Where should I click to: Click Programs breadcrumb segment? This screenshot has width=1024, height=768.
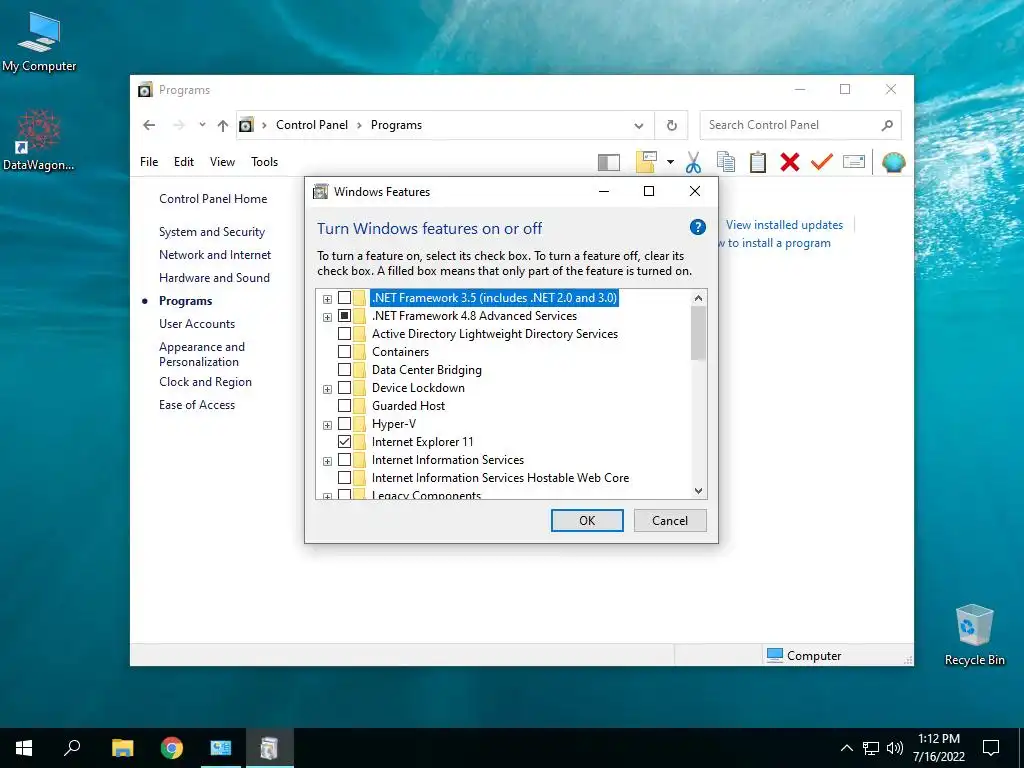[396, 125]
